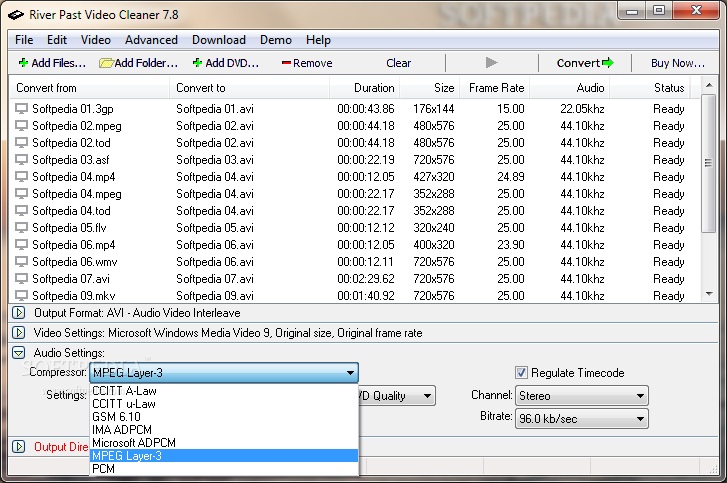The image size is (727, 483).
Task: Click monitor icon for Softpedia 04.mpeg
Action: (x=21, y=194)
